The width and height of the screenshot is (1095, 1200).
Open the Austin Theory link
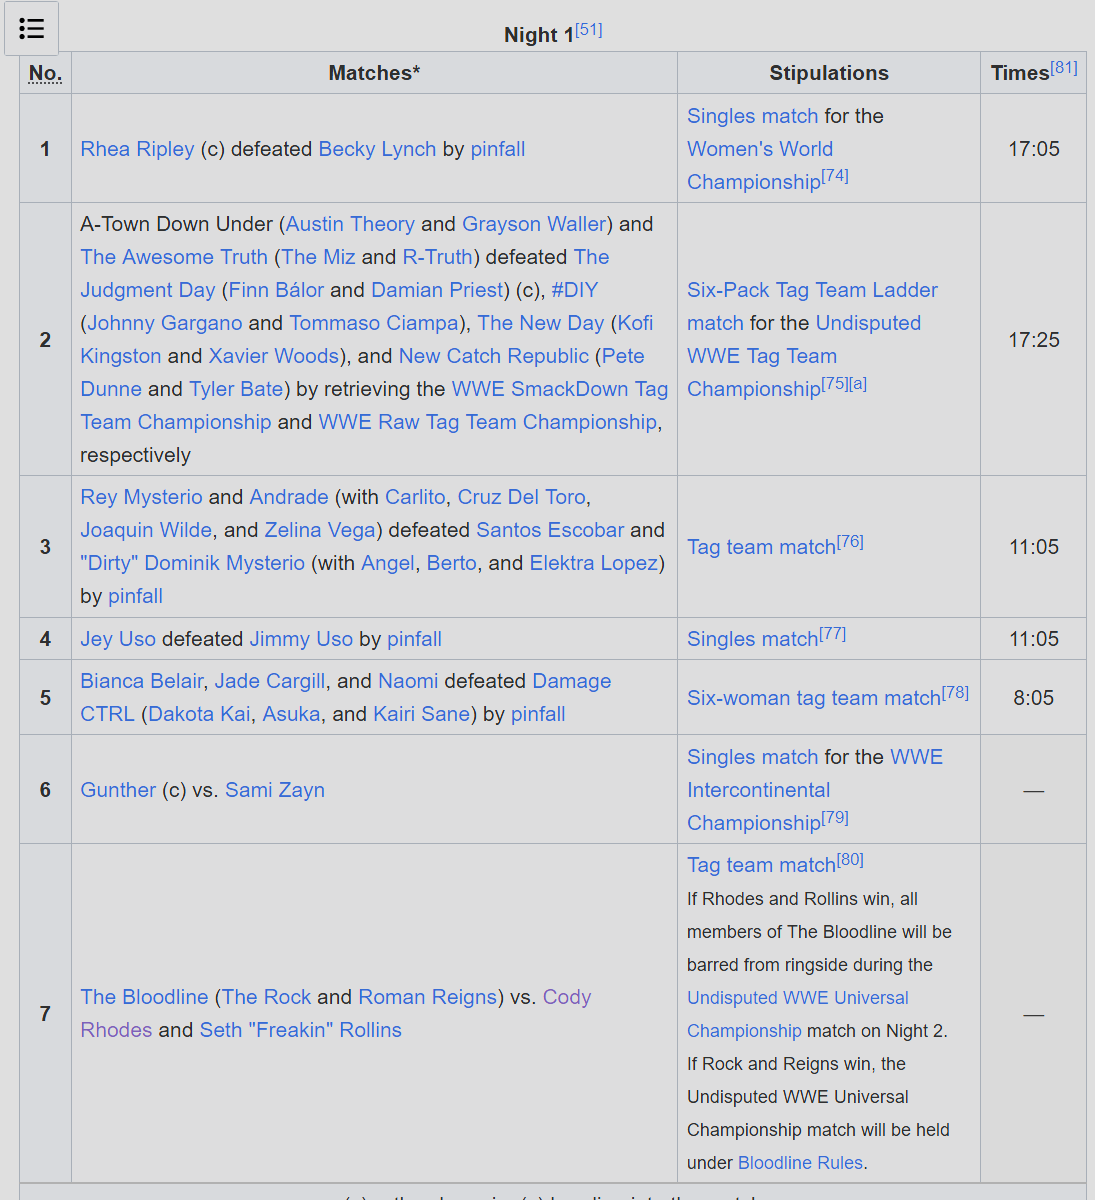point(350,224)
